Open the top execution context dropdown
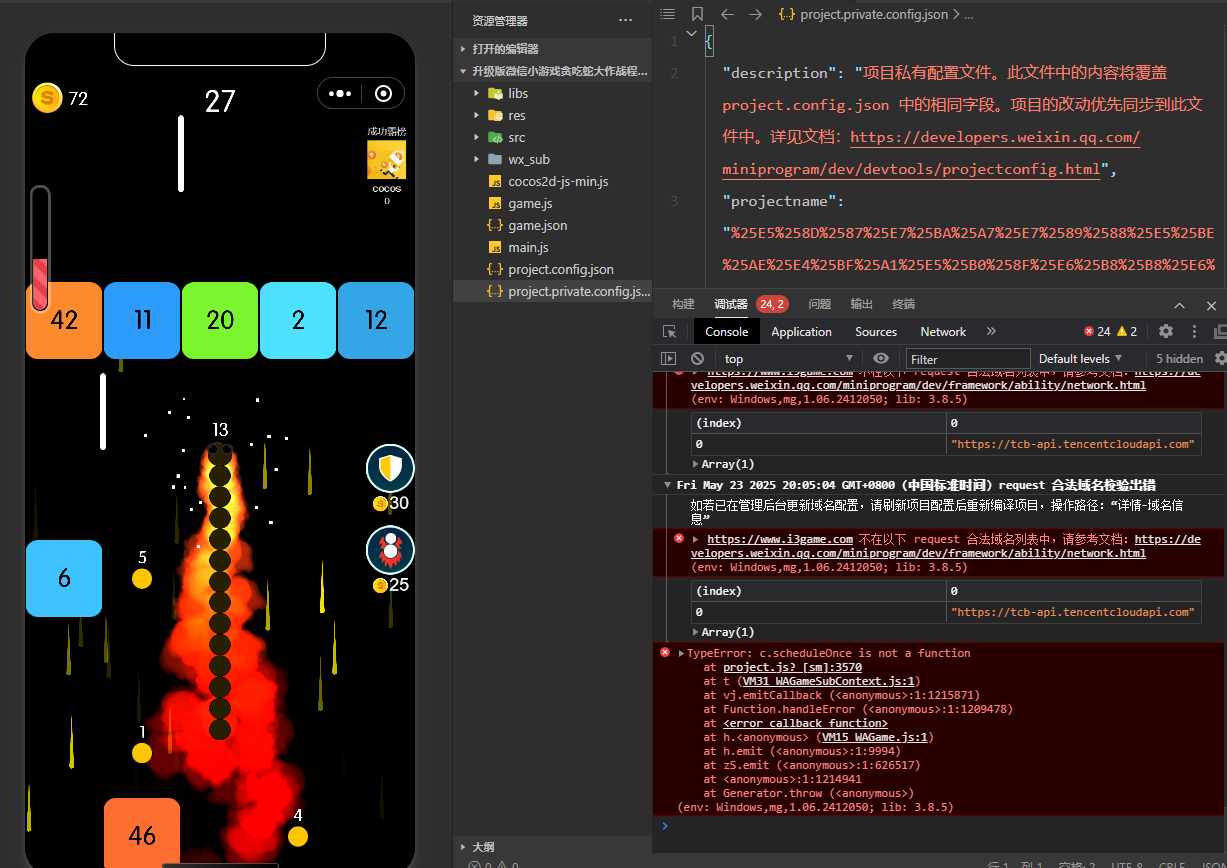1227x868 pixels. pyautogui.click(x=788, y=359)
